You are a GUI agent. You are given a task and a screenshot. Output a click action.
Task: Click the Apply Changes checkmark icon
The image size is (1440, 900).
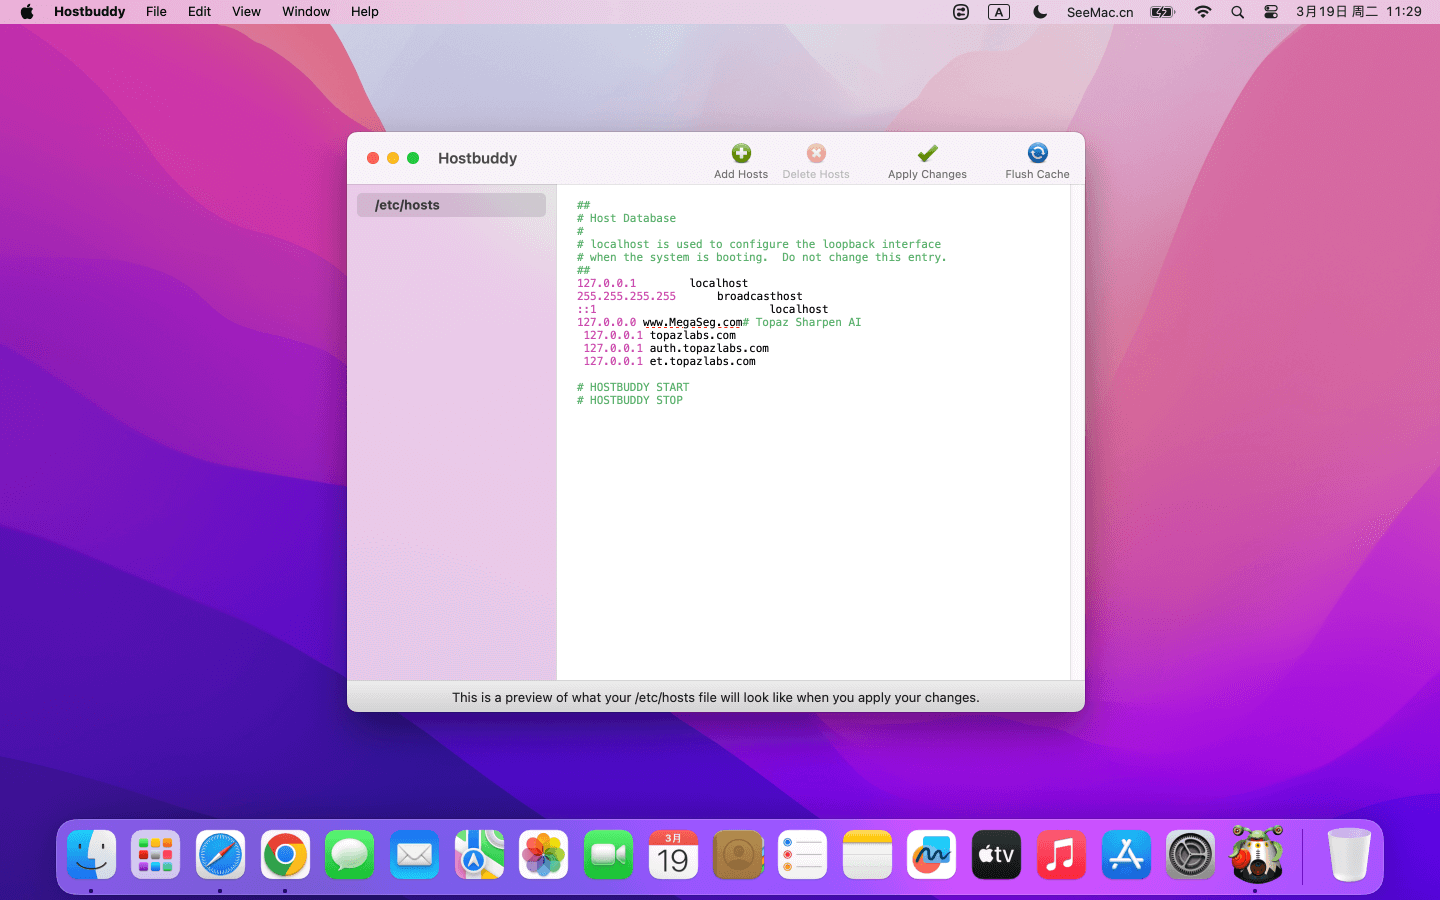927,153
